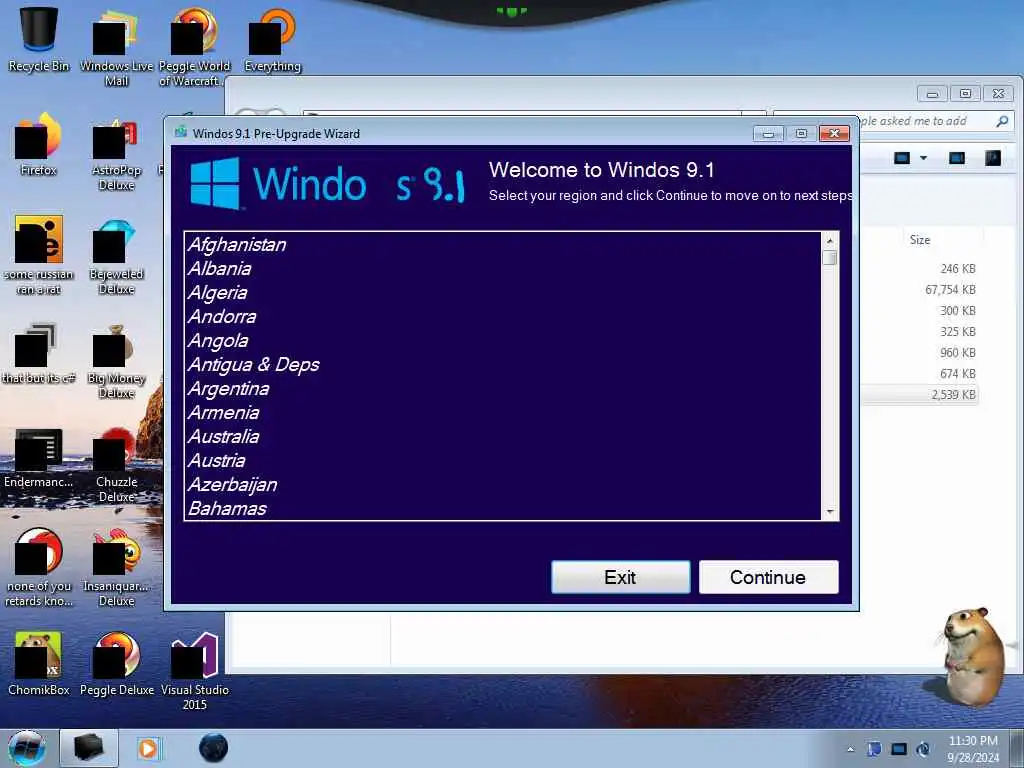The height and width of the screenshot is (768, 1024).
Task: Click the Explorer help icon
Action: (x=993, y=158)
